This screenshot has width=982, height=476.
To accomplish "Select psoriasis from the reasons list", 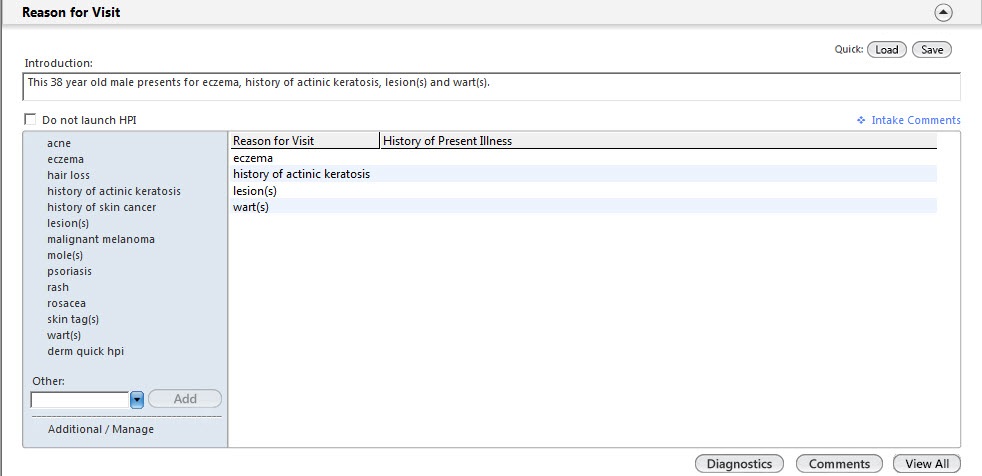I will 70,271.
